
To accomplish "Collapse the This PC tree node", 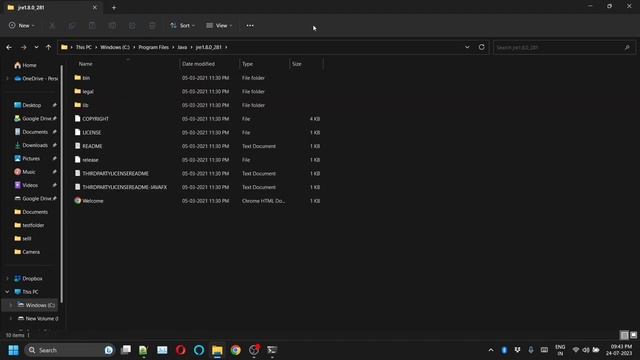I will click(x=7, y=292).
